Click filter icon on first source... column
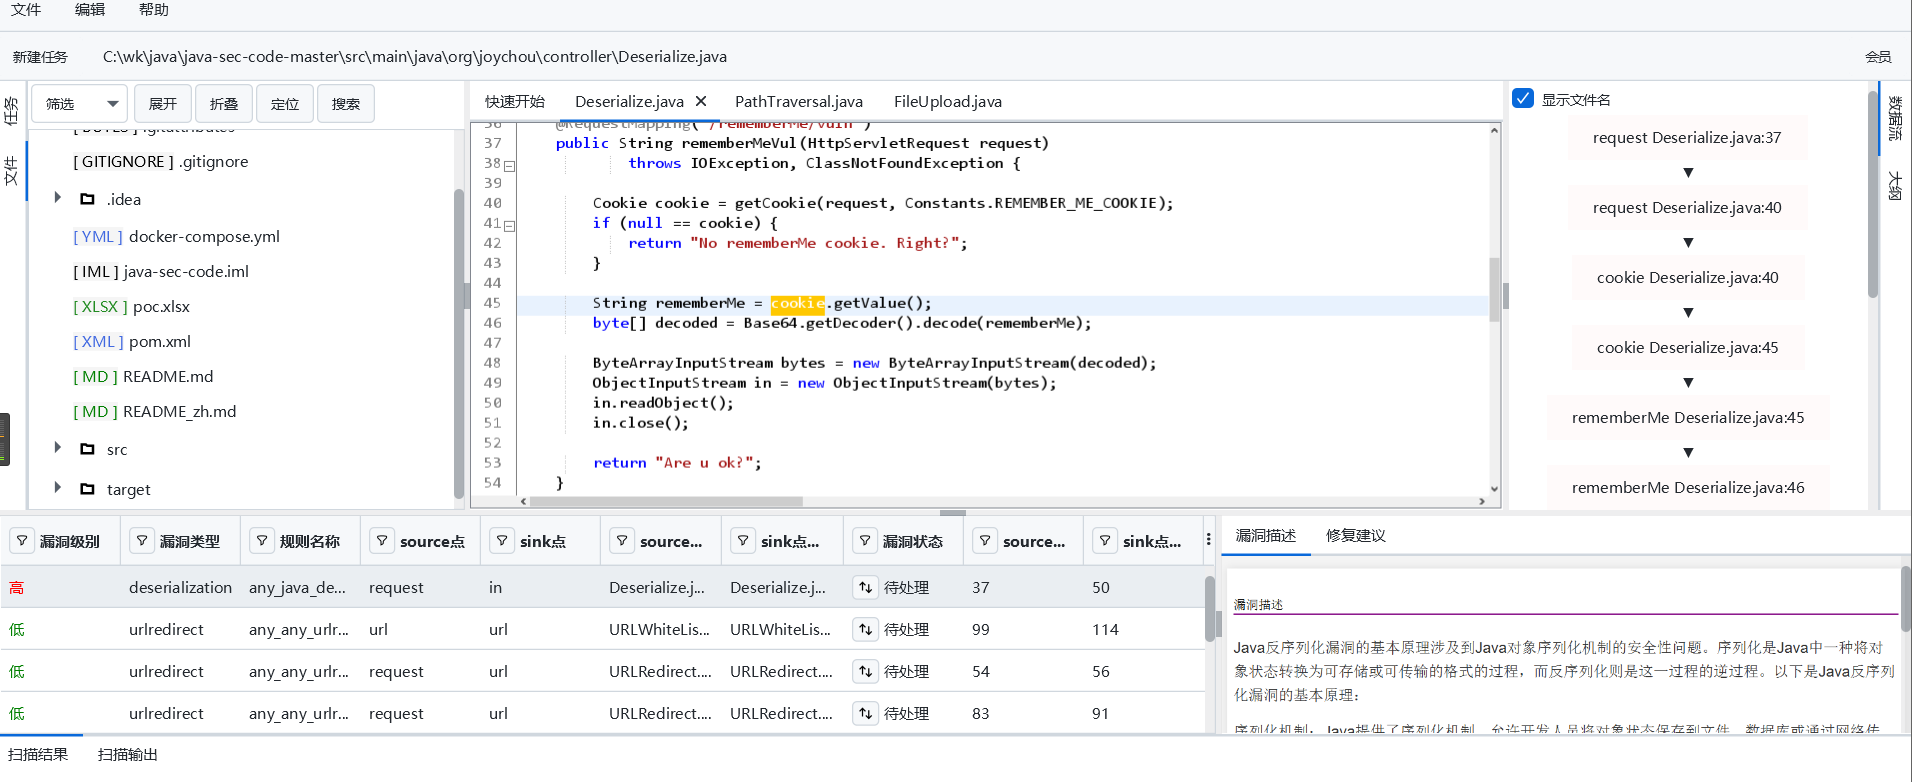The image size is (1912, 782). [x=622, y=541]
